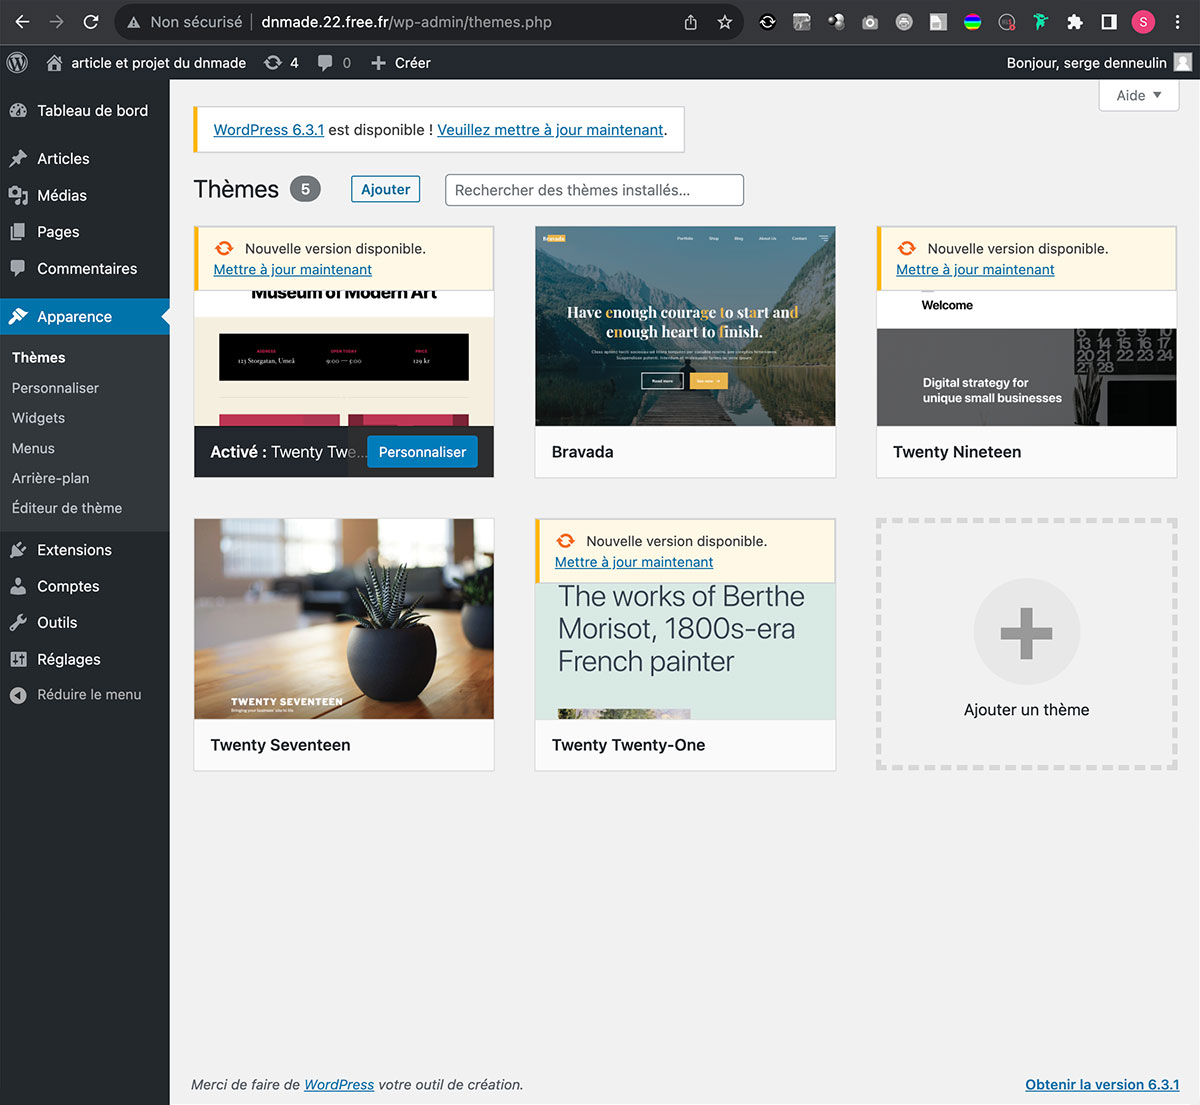Click the user avatar next to serge denneulin
The image size is (1200, 1105).
pyautogui.click(x=1182, y=62)
